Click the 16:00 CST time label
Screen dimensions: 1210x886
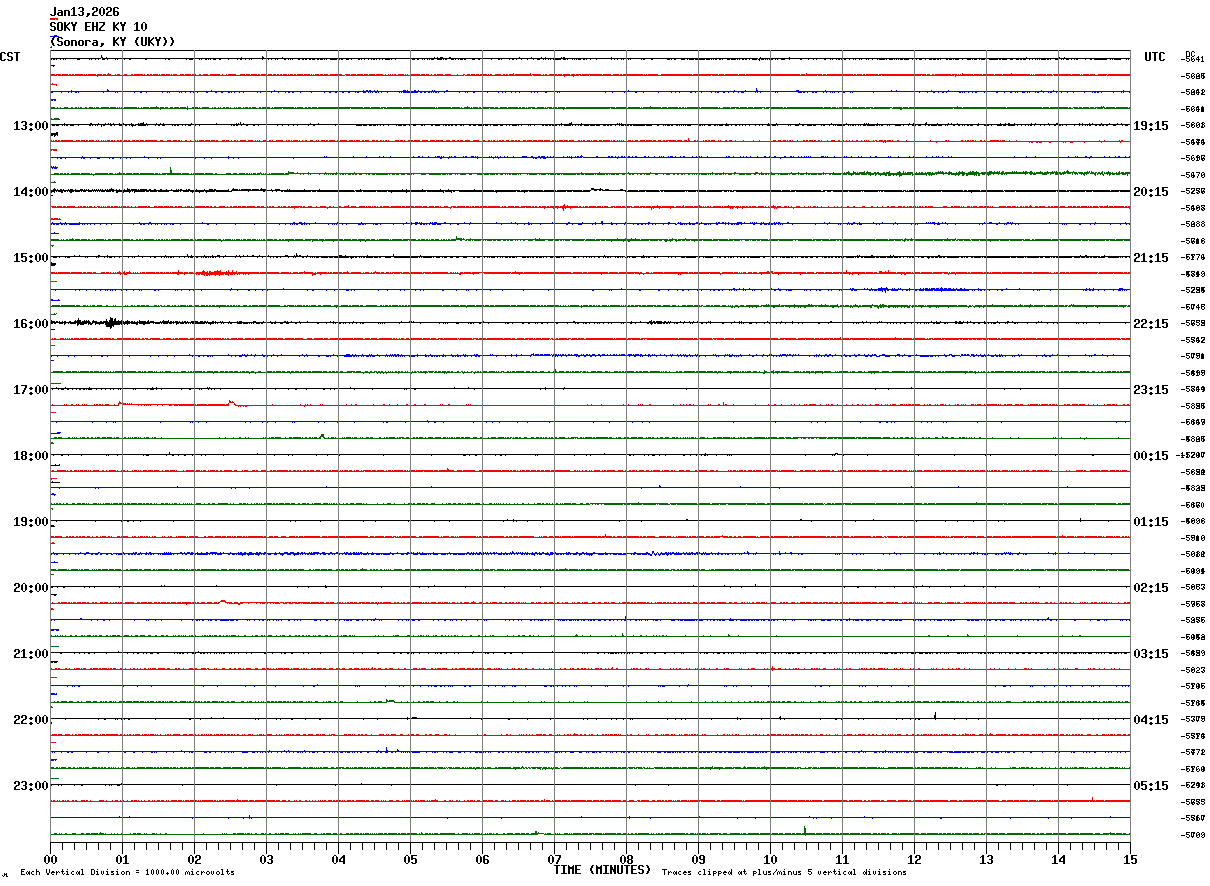pos(30,324)
